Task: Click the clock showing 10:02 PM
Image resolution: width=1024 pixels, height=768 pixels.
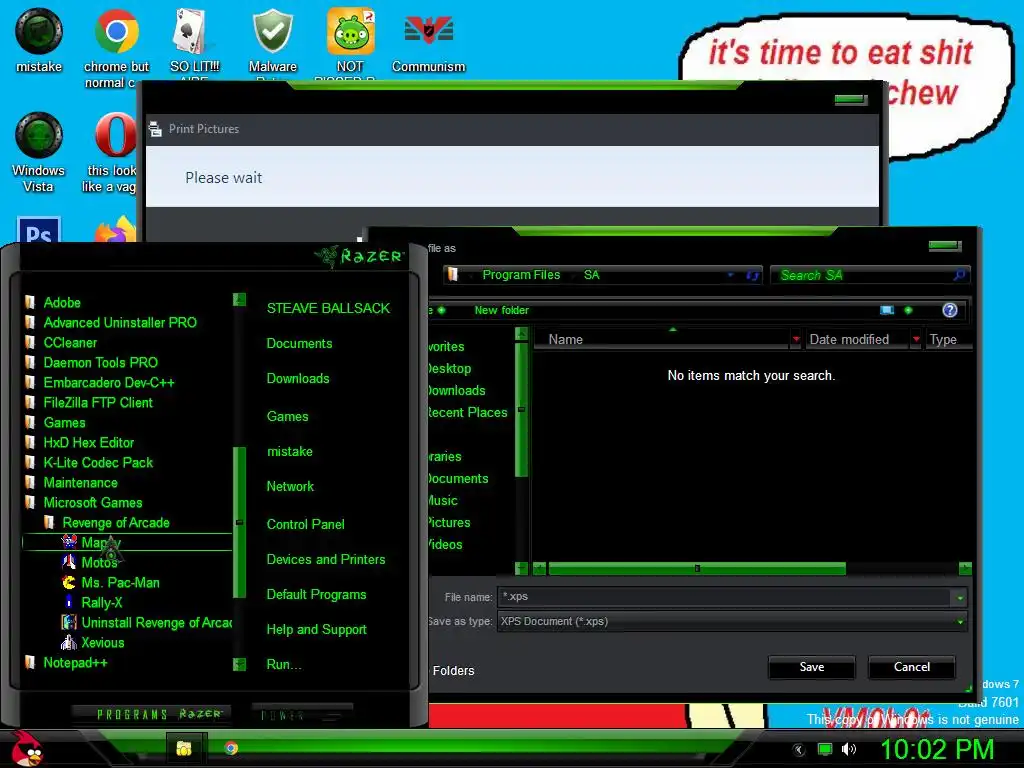Action: pyautogui.click(x=937, y=748)
